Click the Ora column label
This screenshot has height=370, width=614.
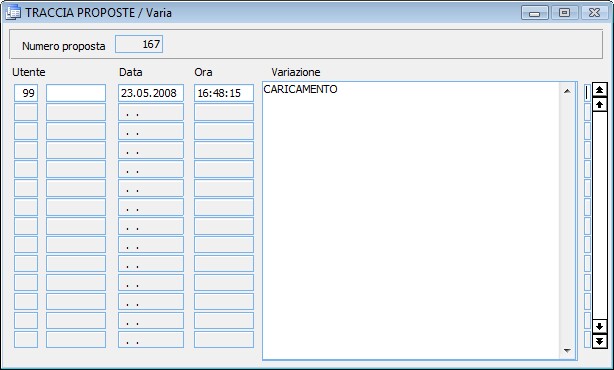(203, 72)
